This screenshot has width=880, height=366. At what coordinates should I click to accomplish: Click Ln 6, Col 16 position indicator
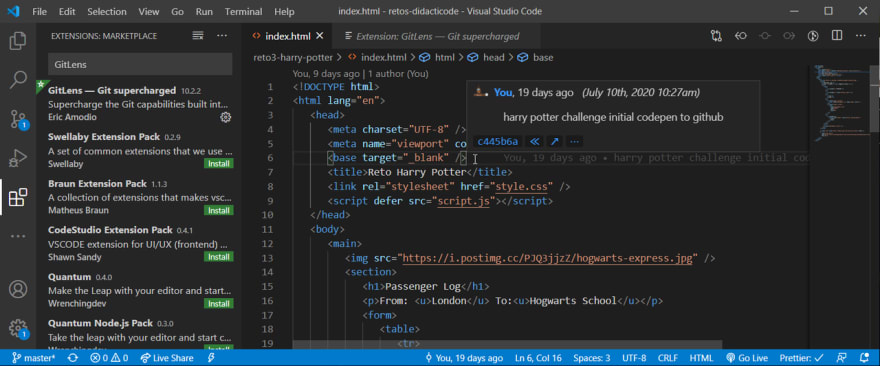538,358
